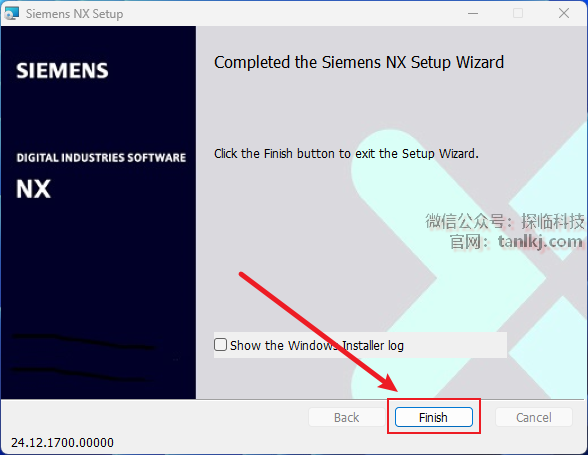Click the 'Show the Windows Installer log' label
588x455 pixels.
(x=317, y=345)
